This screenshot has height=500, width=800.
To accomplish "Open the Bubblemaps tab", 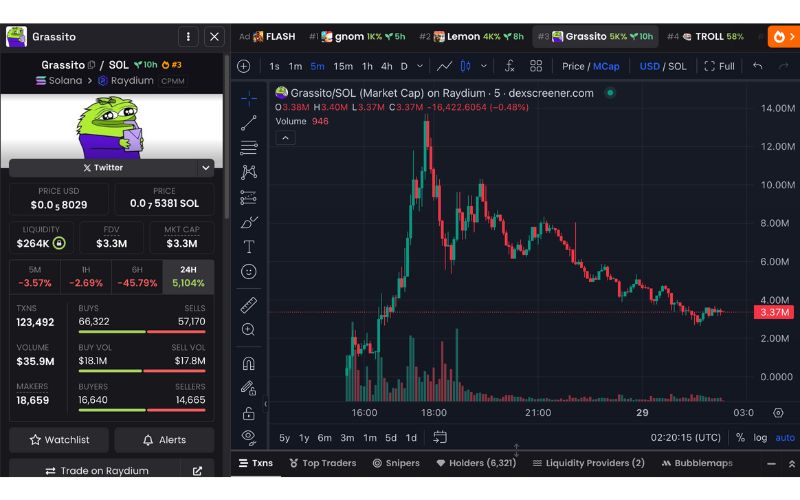I will (697, 463).
